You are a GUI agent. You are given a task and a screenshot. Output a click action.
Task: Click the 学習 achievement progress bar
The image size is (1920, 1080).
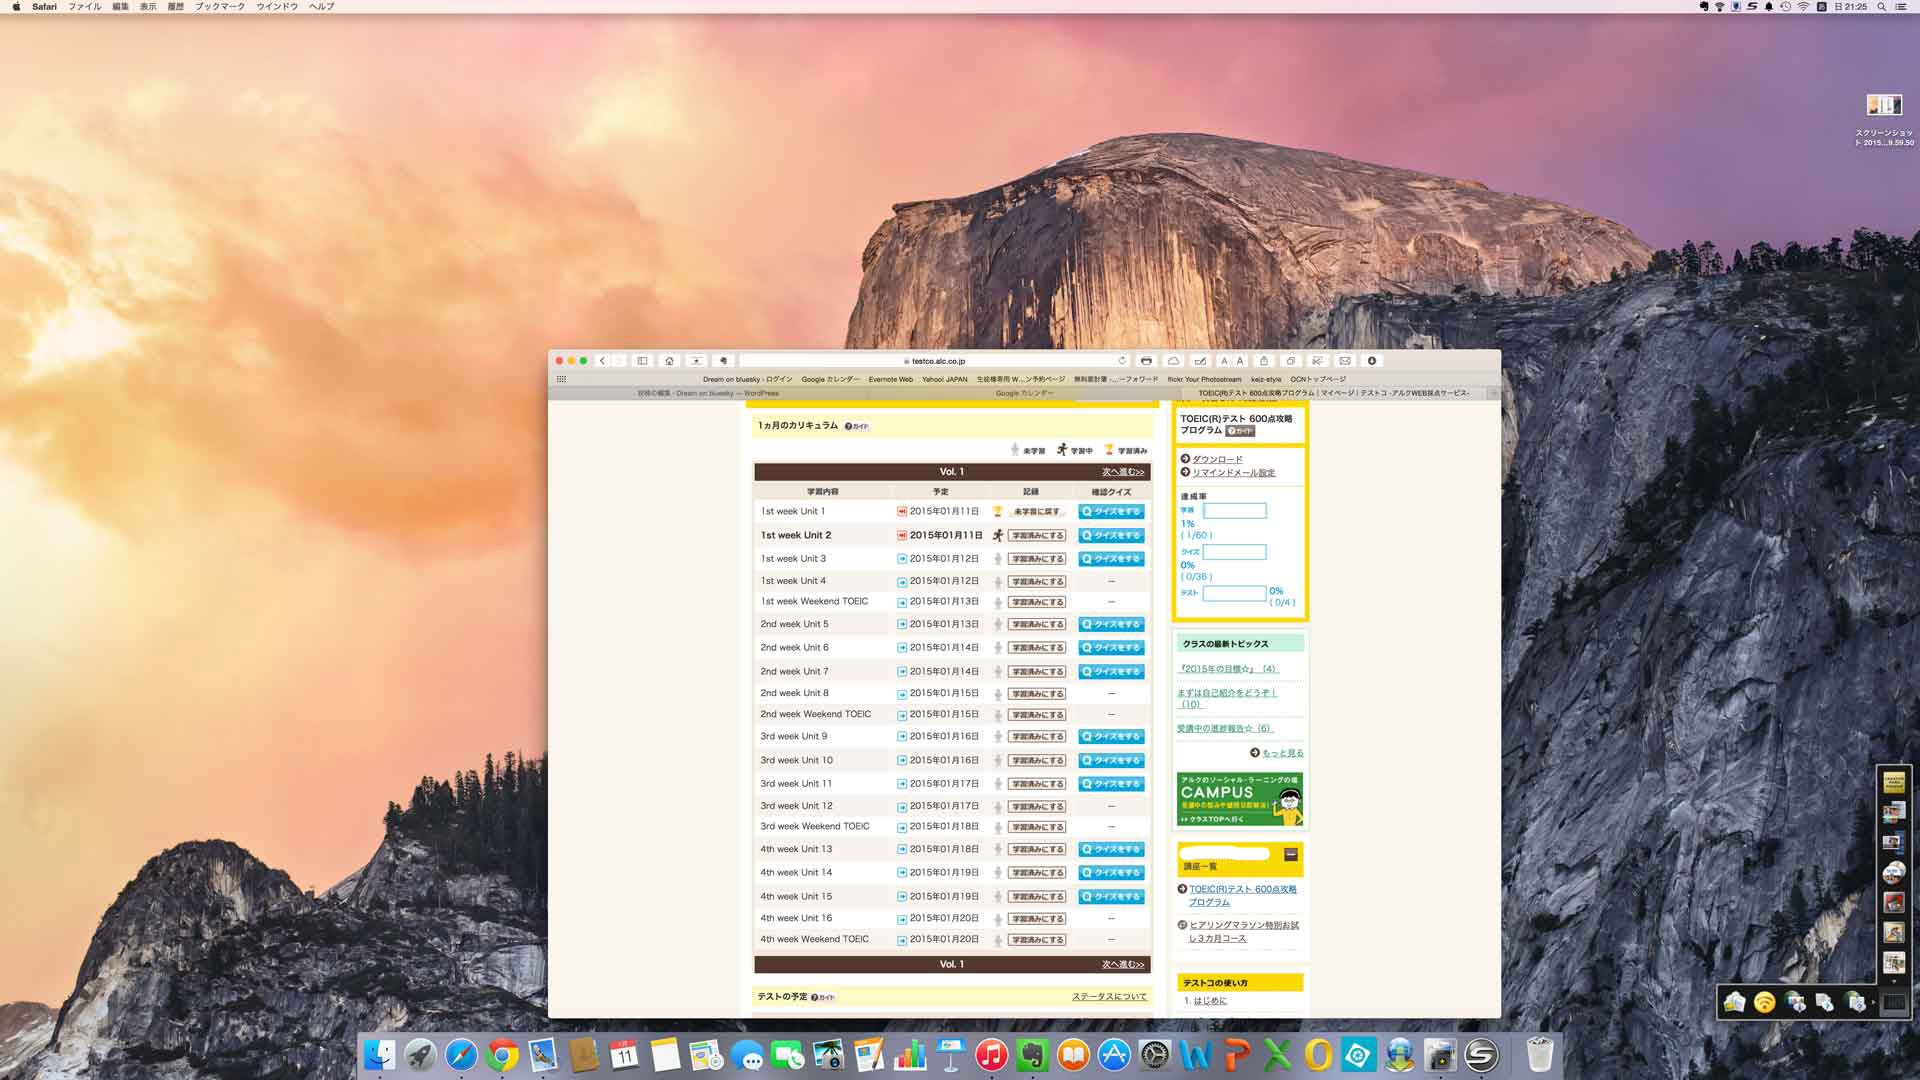pyautogui.click(x=1234, y=511)
